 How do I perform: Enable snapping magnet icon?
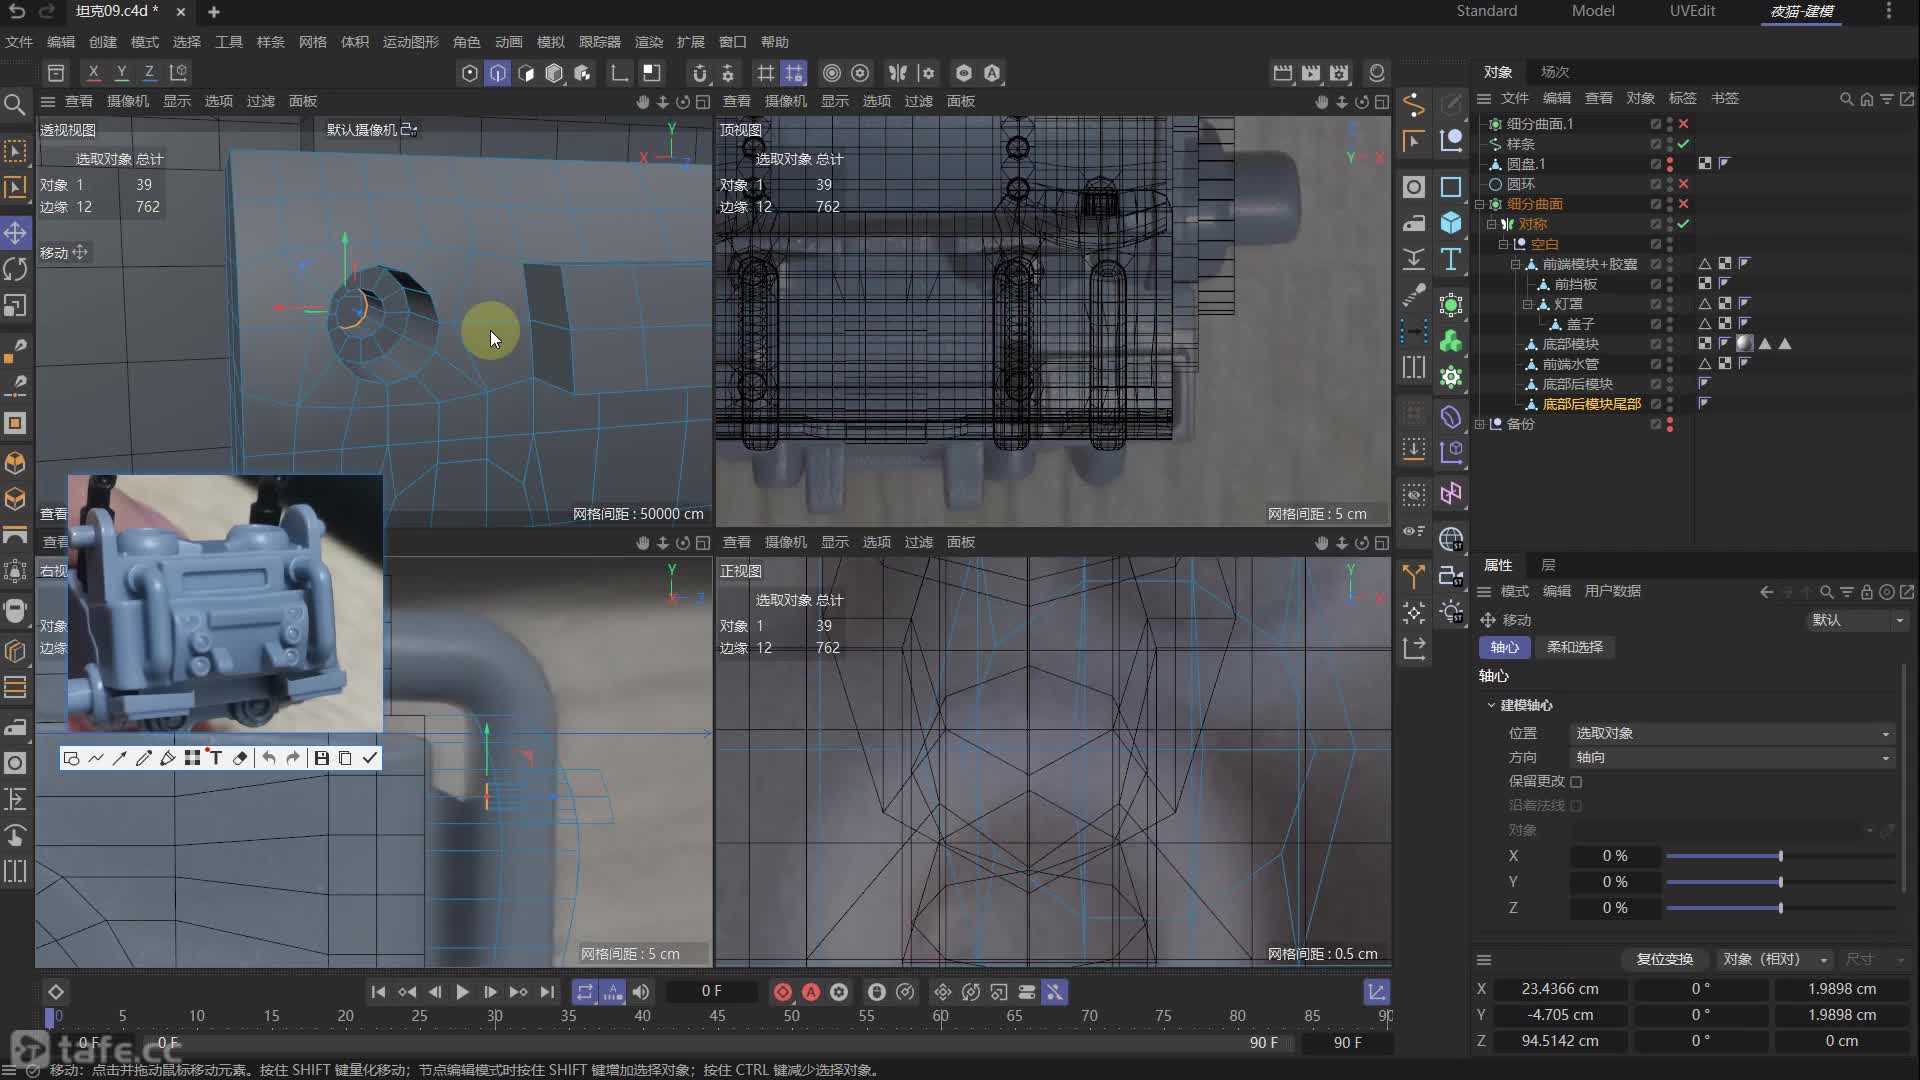(700, 73)
